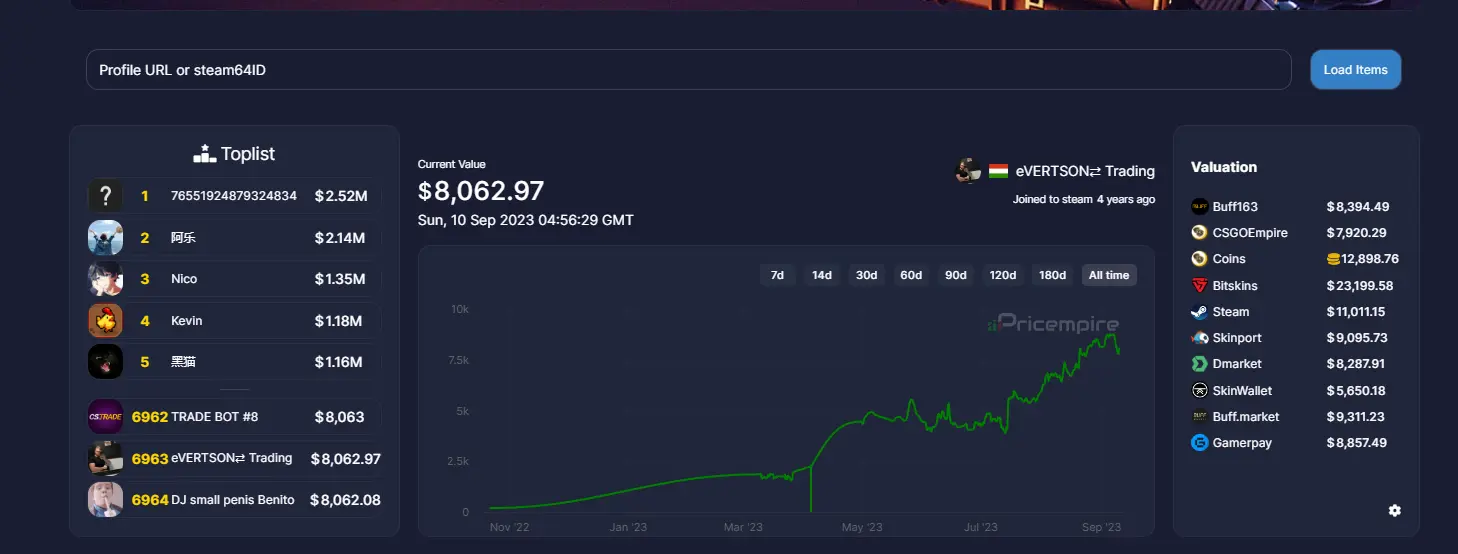Click the CSGOEmpire marketplace icon
Viewport: 1458px width, 554px height.
[x=1200, y=233]
